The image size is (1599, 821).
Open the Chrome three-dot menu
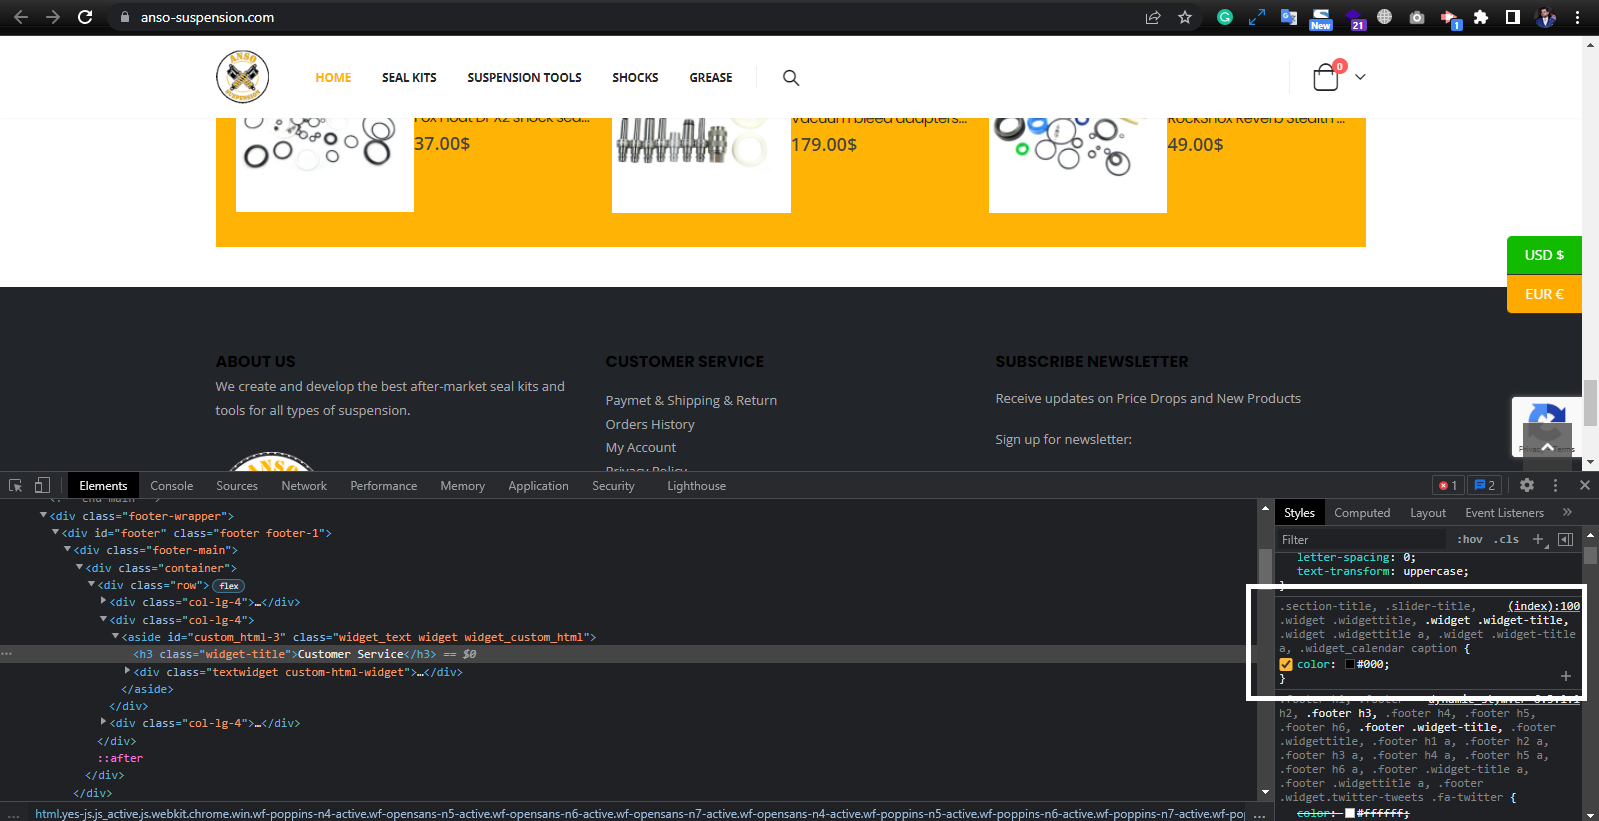(1577, 17)
